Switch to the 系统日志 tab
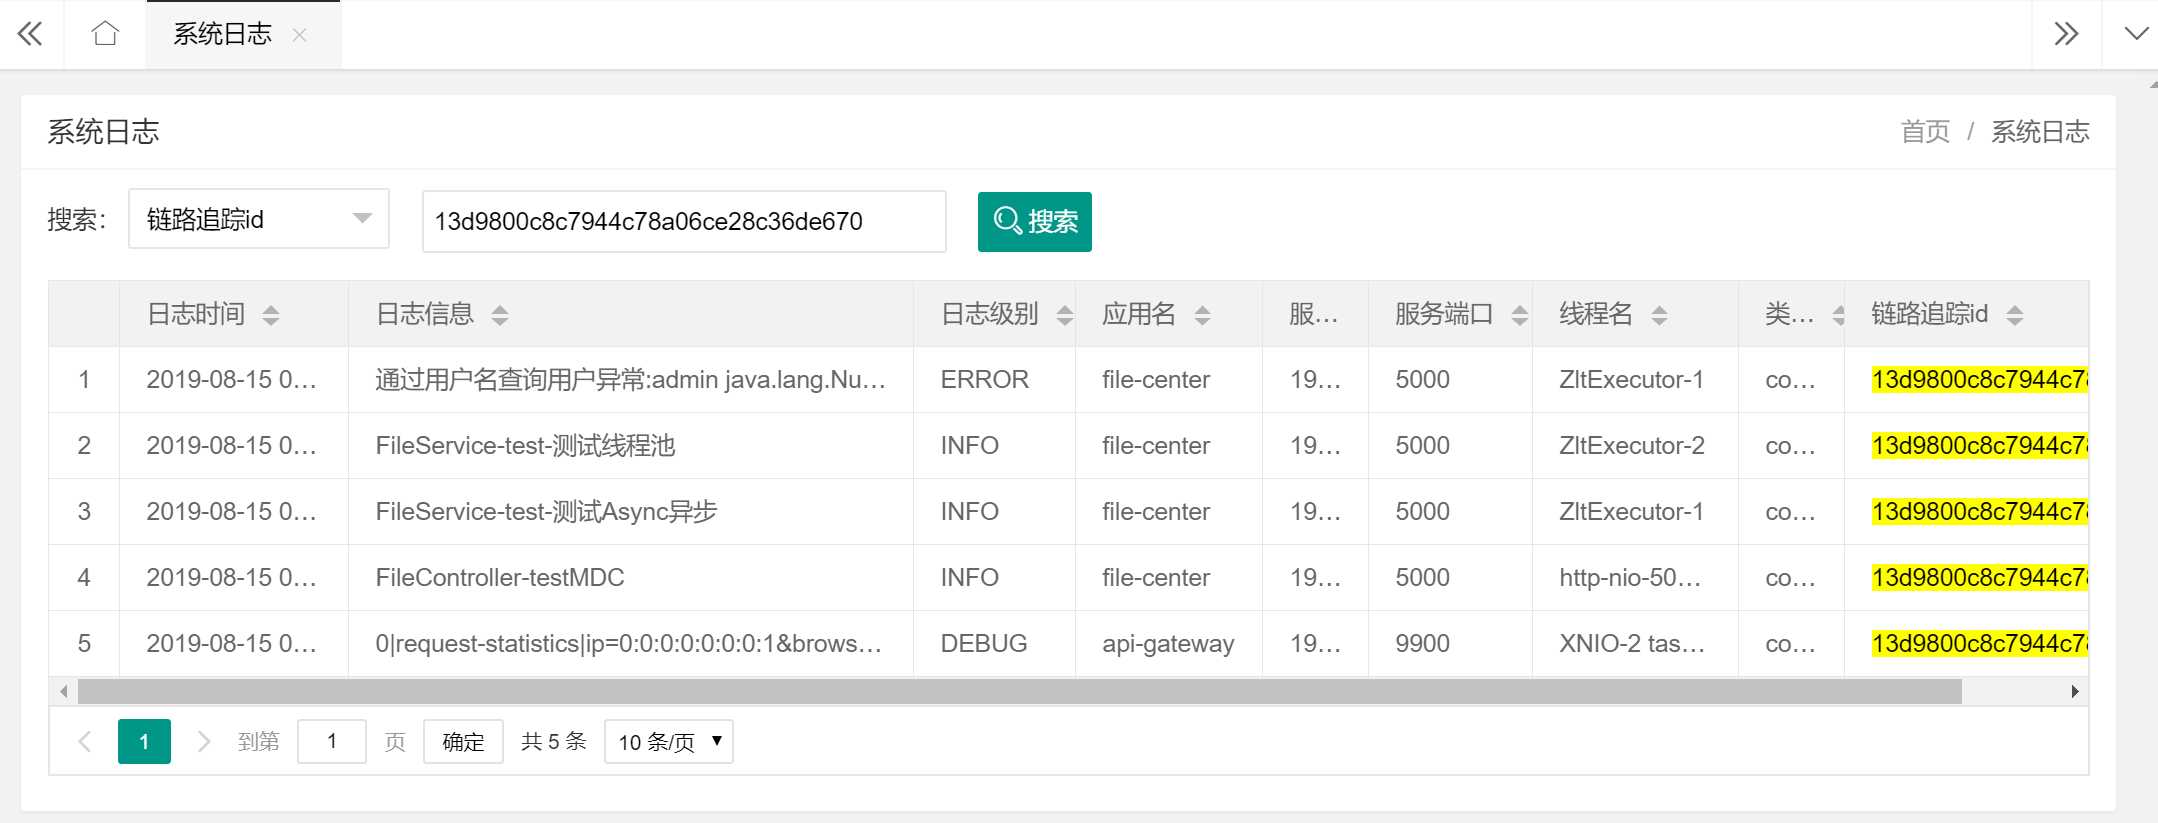The height and width of the screenshot is (823, 2158). tap(222, 34)
